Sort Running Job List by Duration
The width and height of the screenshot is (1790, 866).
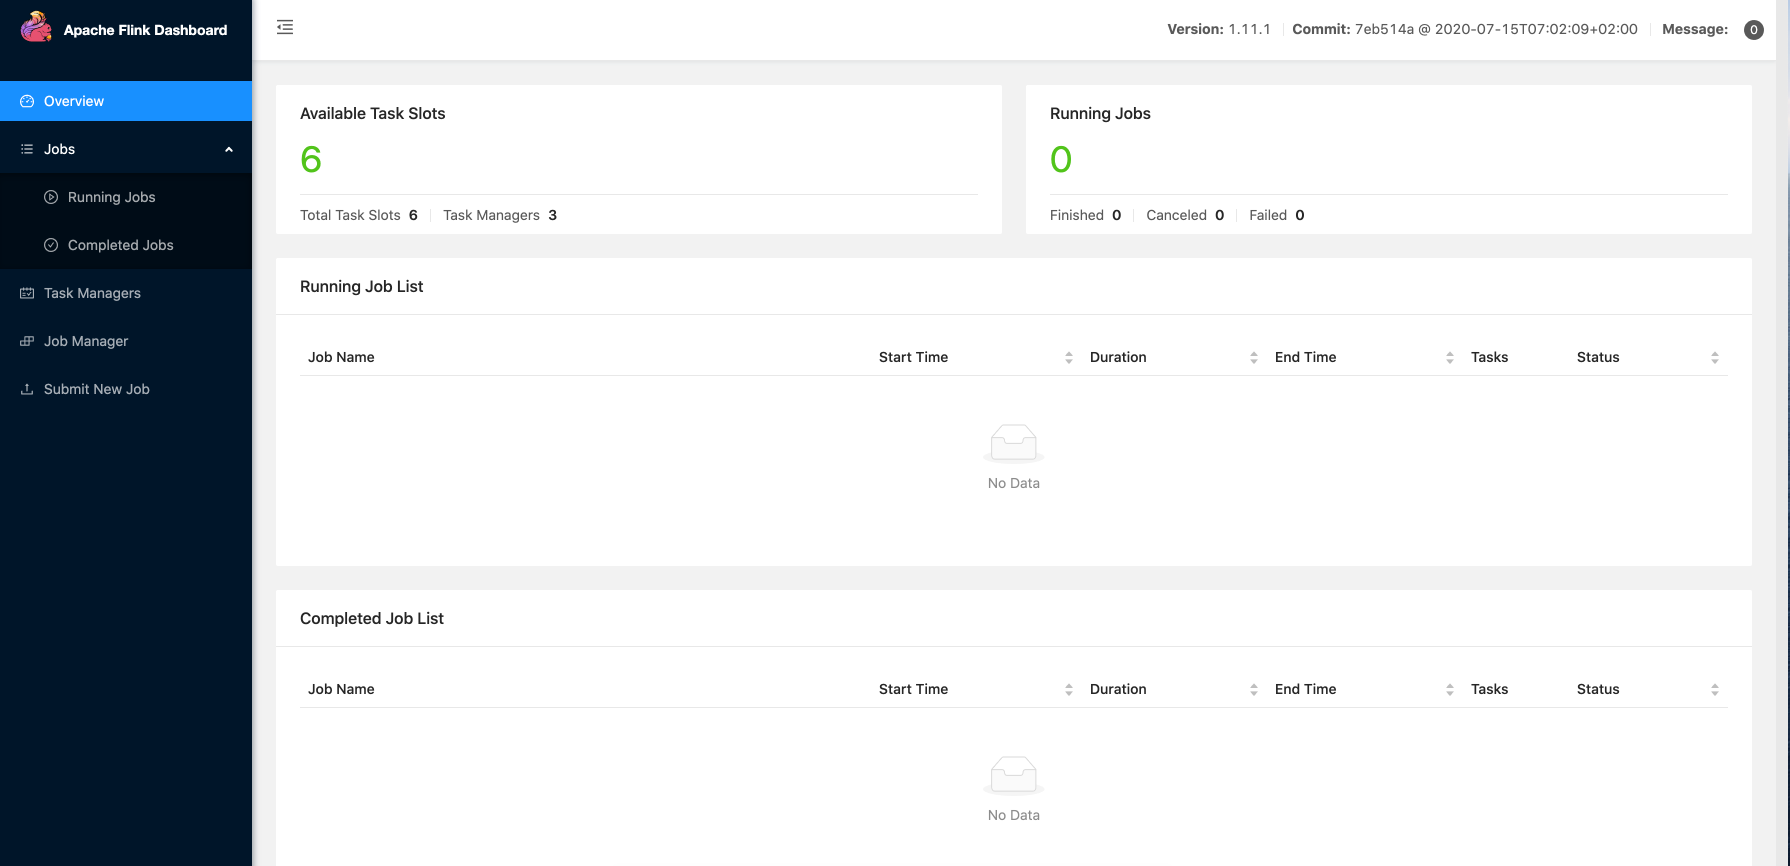coord(1253,358)
